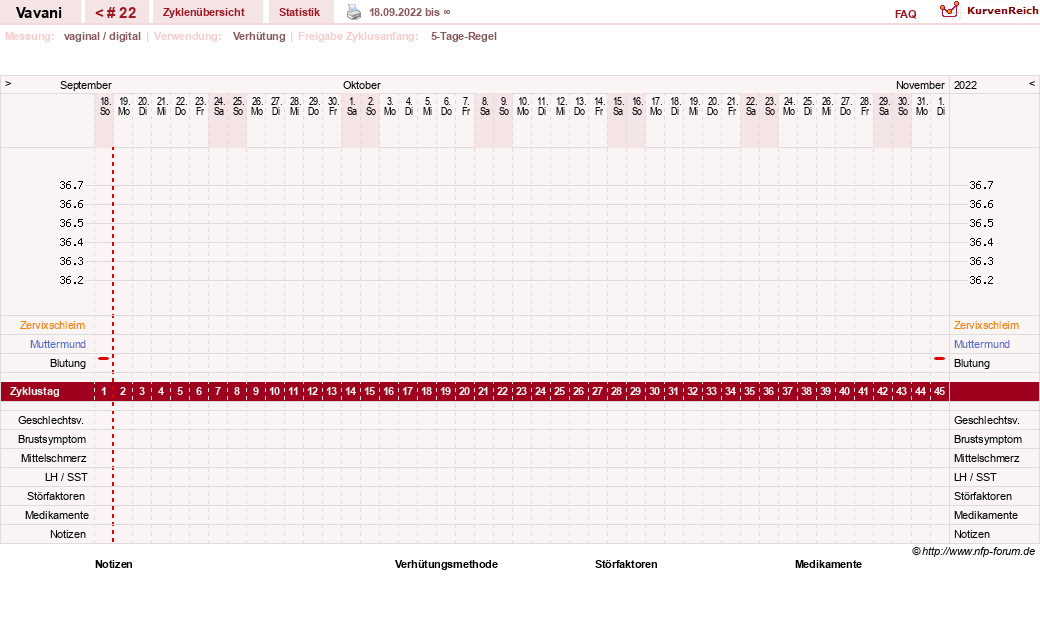Click the '1. Sa' October date header
This screenshot has width=1040, height=623.
tap(352, 106)
